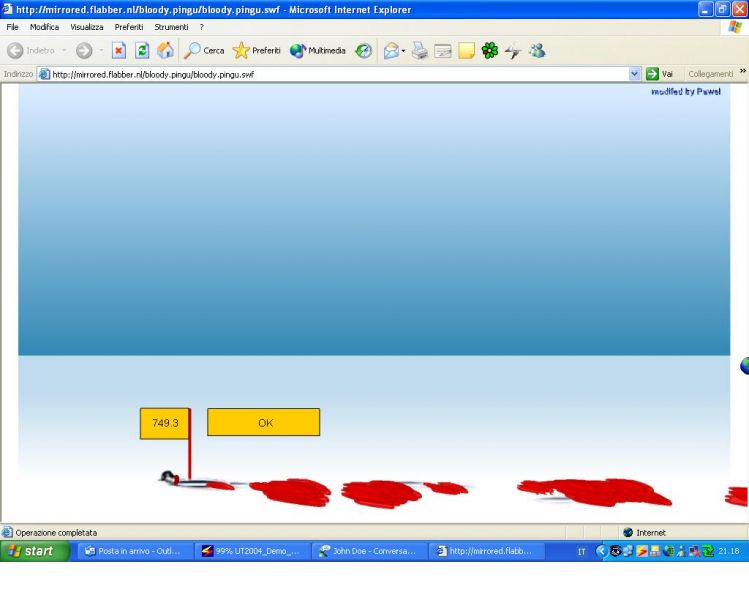Open the Cerca search panel
This screenshot has height=600, width=749.
(204, 51)
